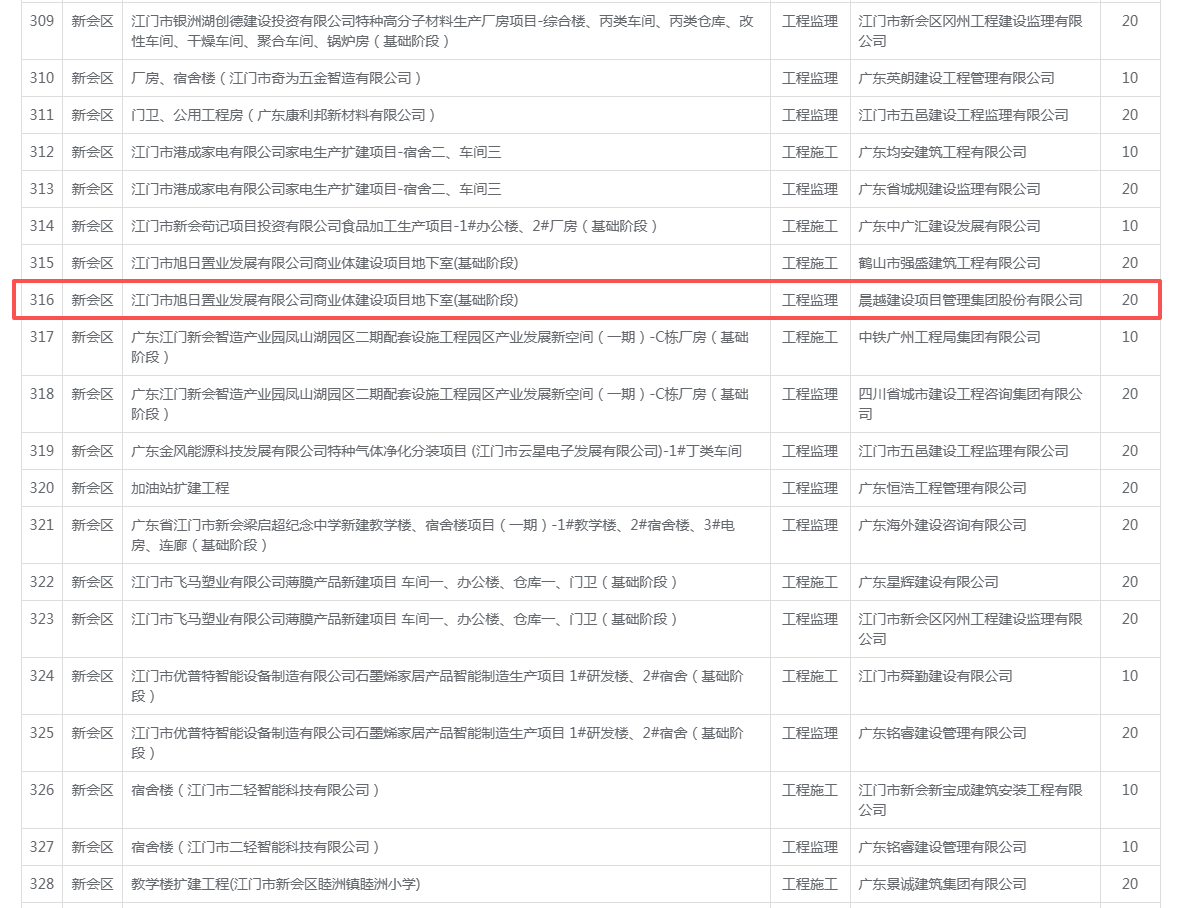Click the 广东星辉建设有限公司 company name
The height and width of the screenshot is (908, 1183).
(x=928, y=582)
